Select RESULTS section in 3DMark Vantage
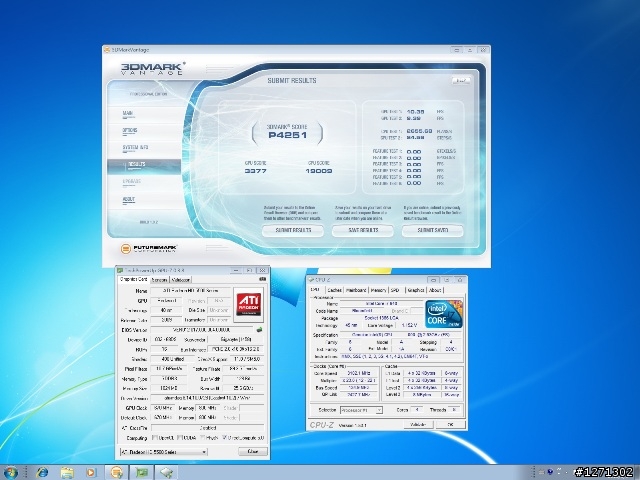Viewport: 640px width, 480px height. click(x=144, y=165)
